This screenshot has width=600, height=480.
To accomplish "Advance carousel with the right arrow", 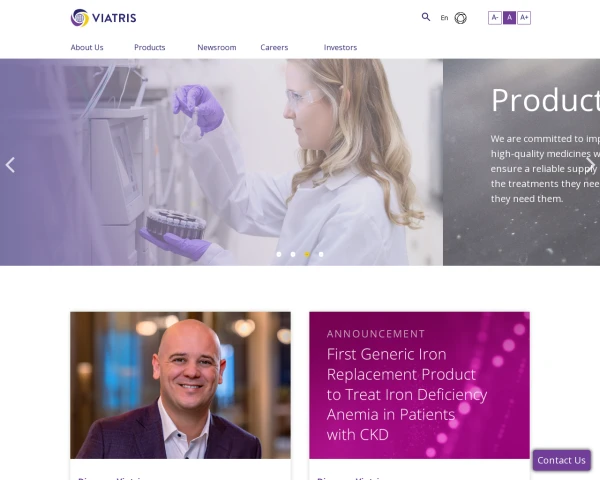I will 590,165.
